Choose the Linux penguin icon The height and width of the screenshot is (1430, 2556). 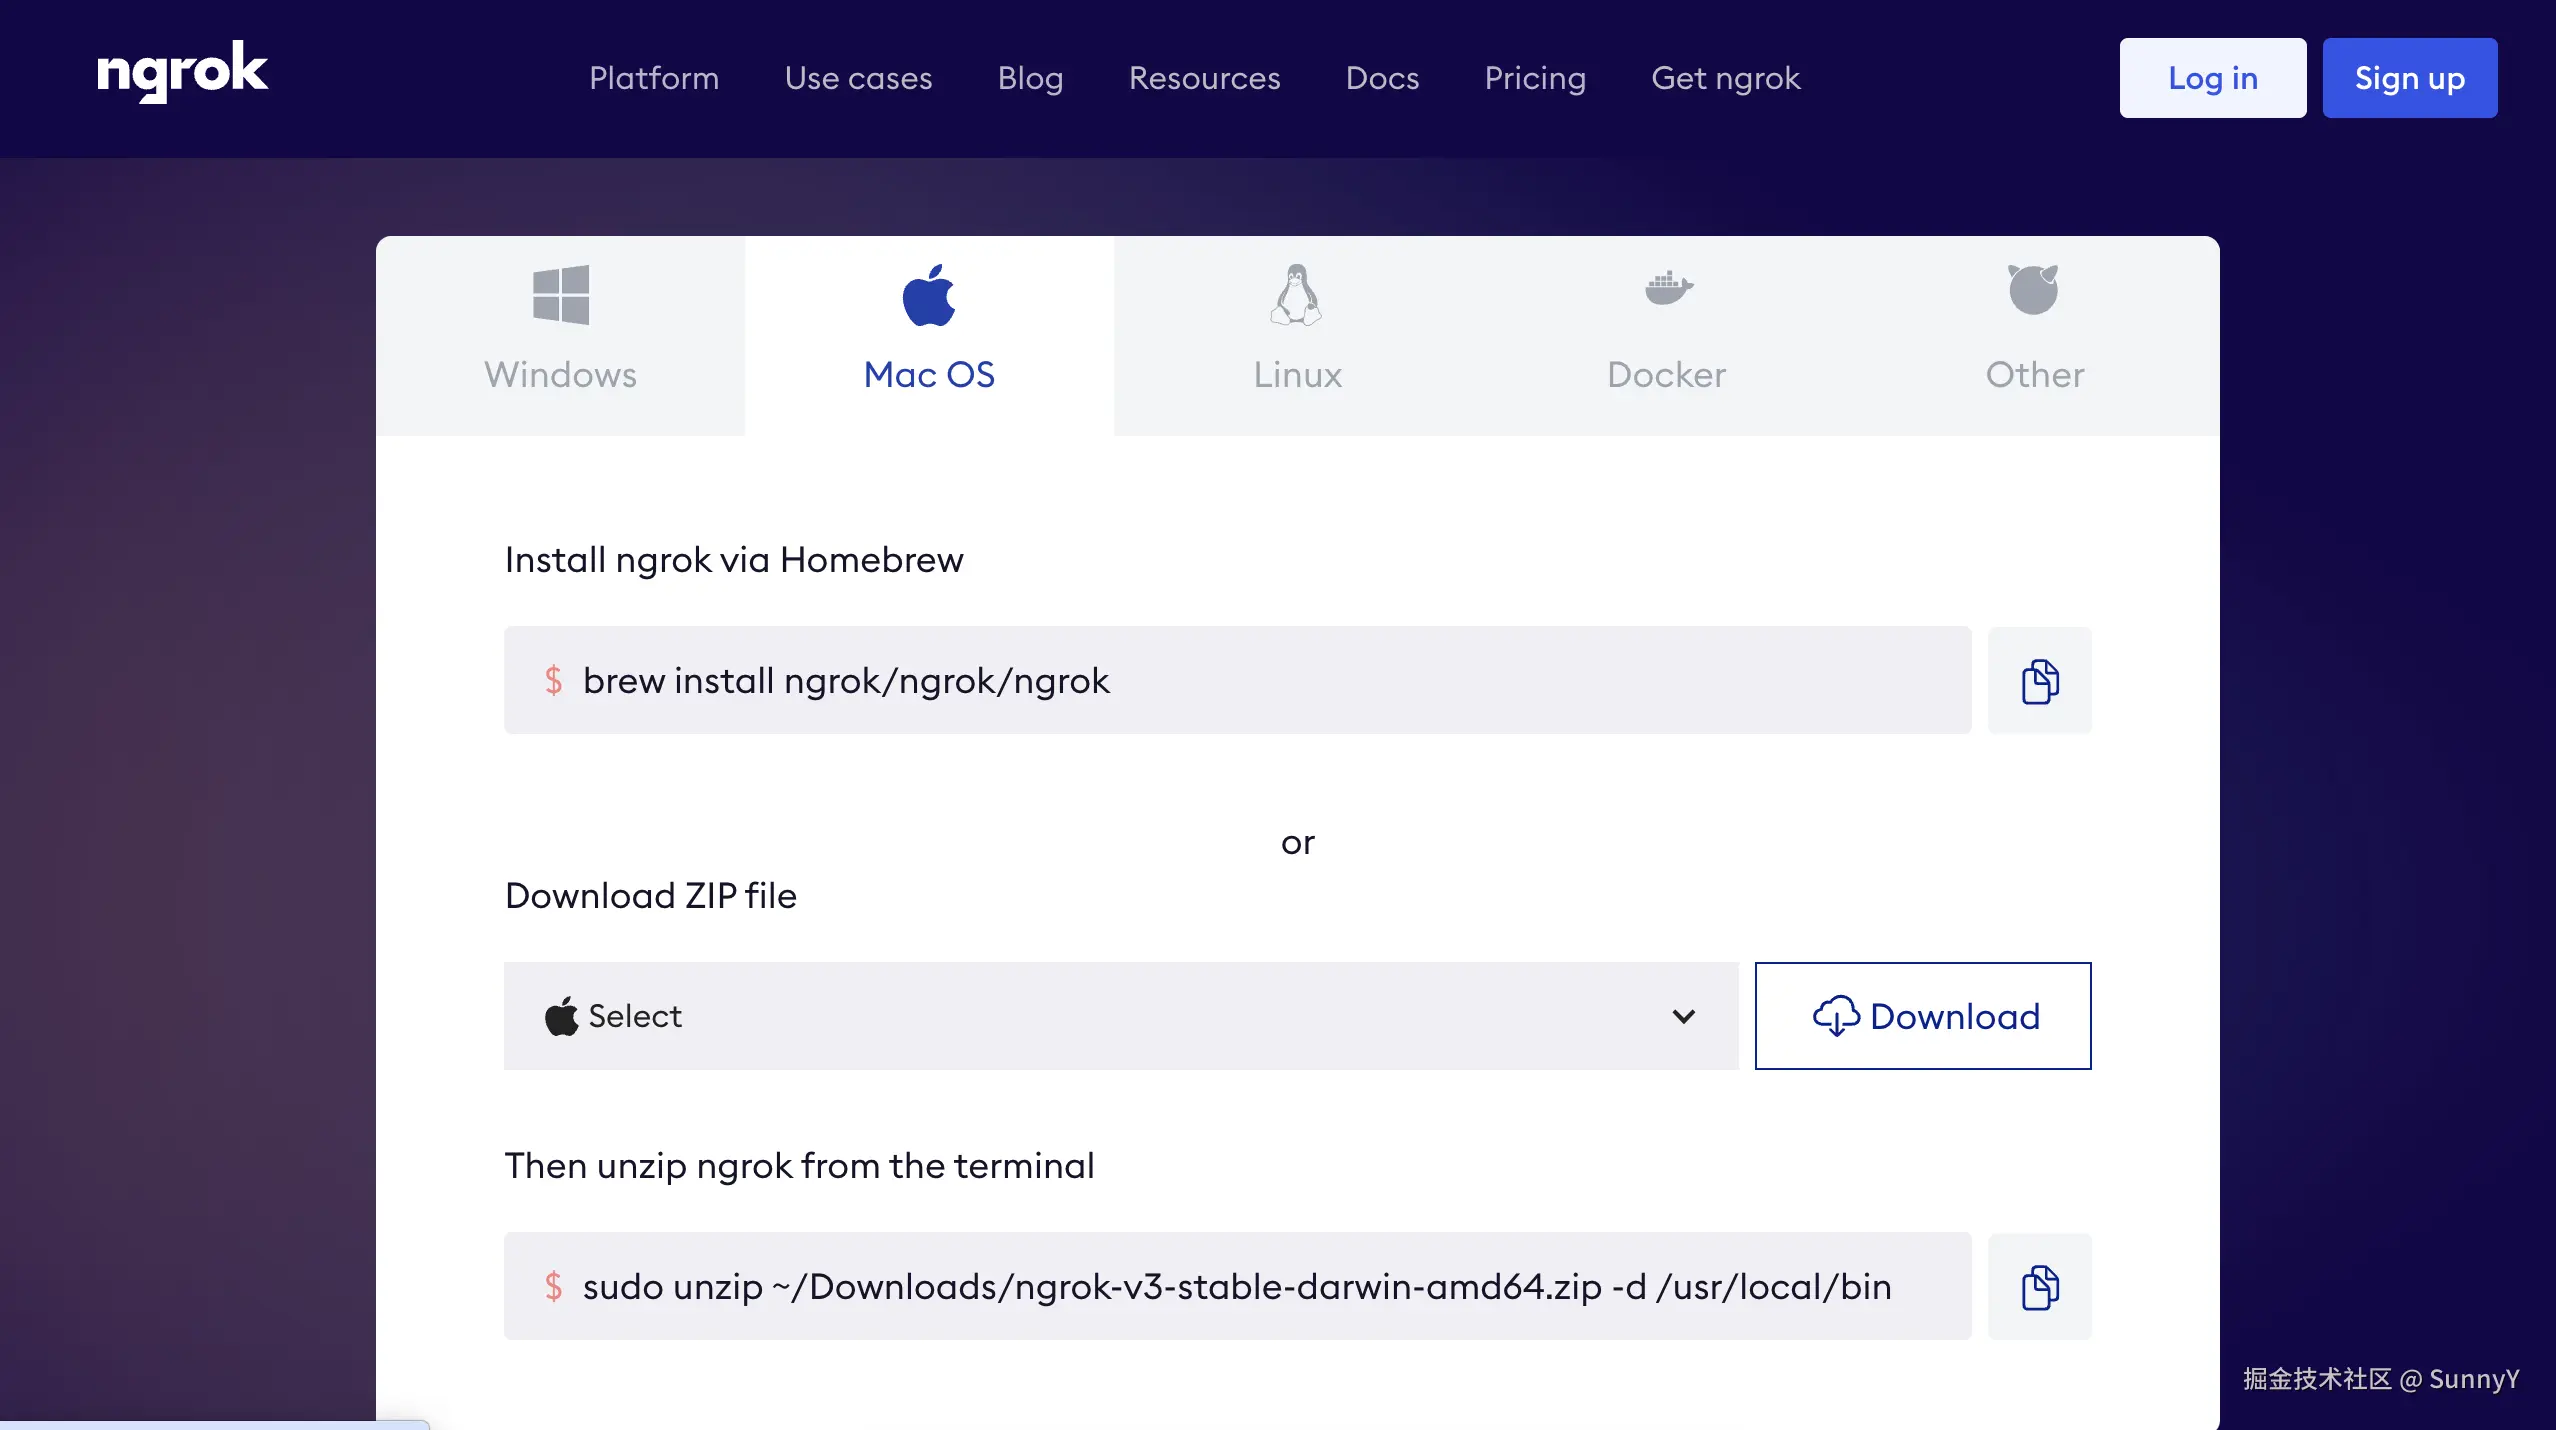(x=1297, y=295)
